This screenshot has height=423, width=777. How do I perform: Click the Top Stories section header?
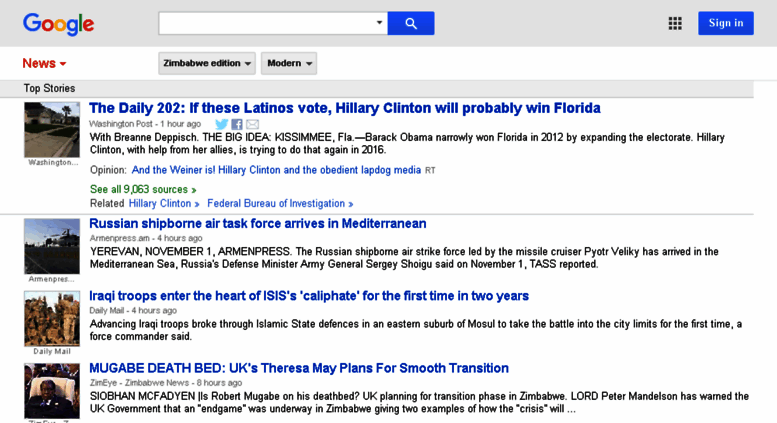50,88
